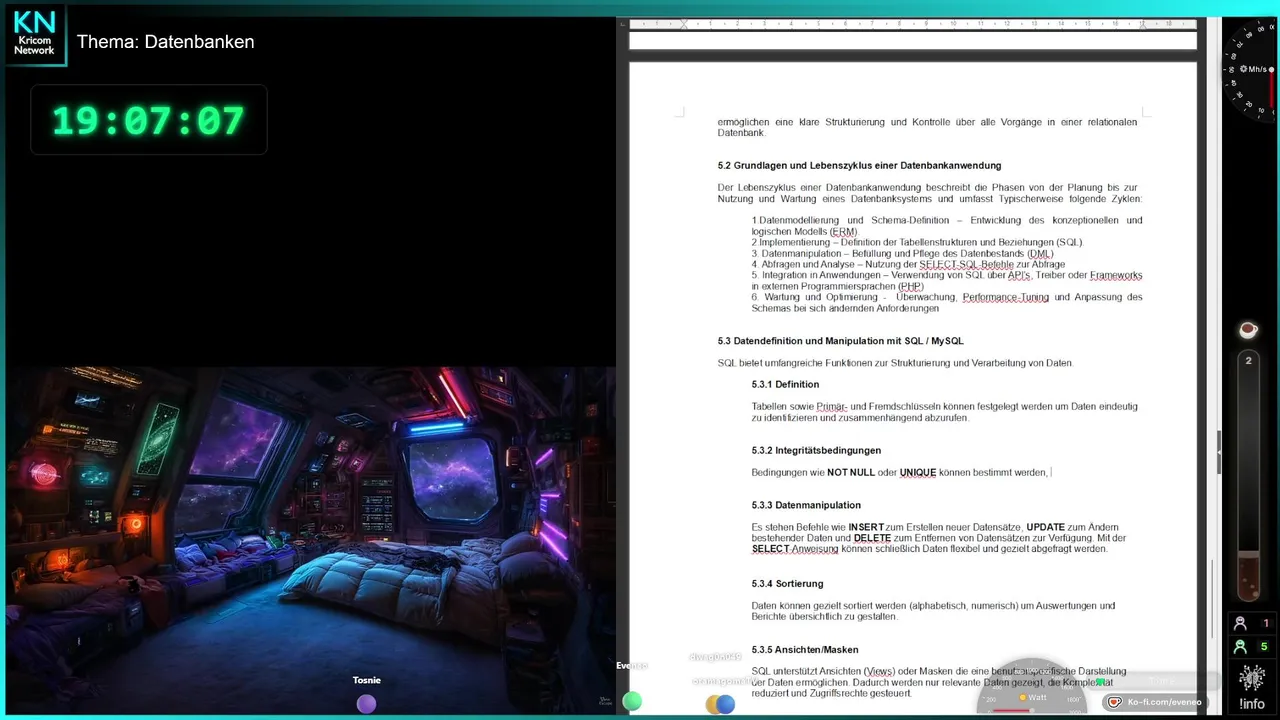Screen dimensions: 1280x720
Task: Click the green 19:07:07 clock display
Action: point(148,120)
